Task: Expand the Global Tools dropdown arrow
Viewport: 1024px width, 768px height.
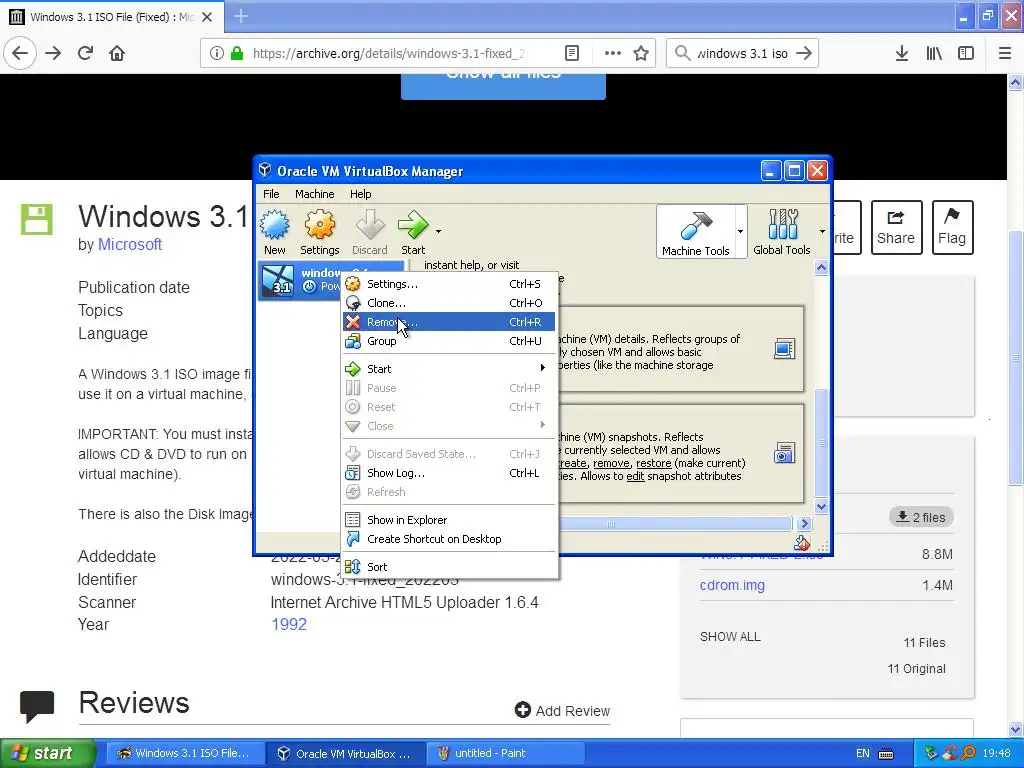Action: pyautogui.click(x=822, y=231)
